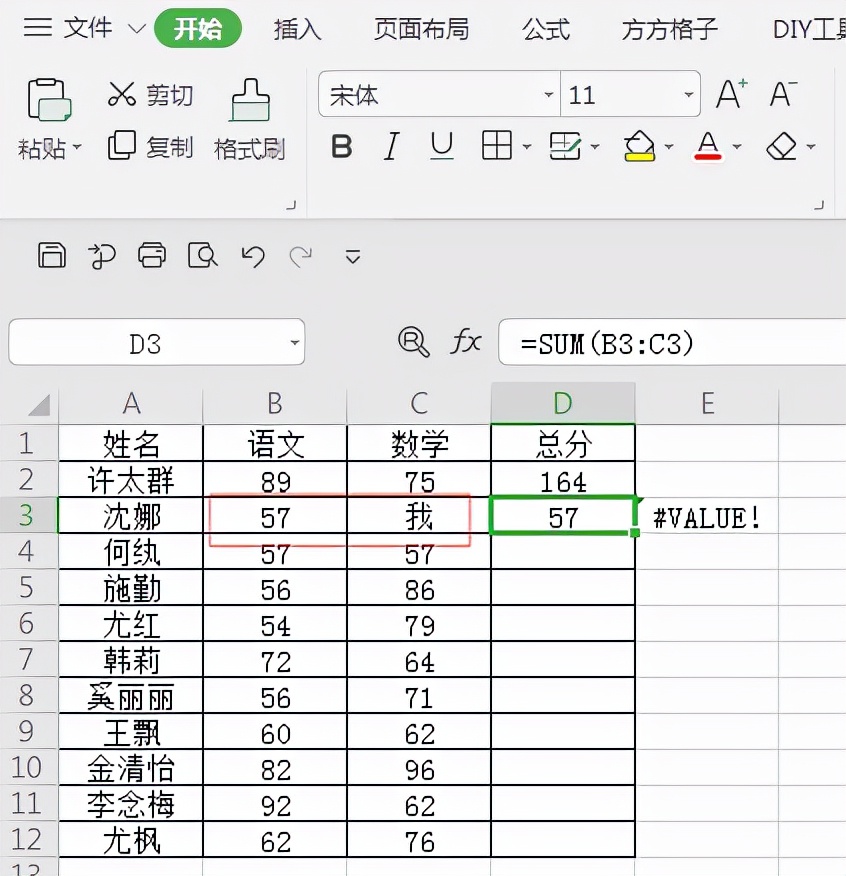Open the 公式 tab
Viewport: 846px width, 876px height.
546,28
